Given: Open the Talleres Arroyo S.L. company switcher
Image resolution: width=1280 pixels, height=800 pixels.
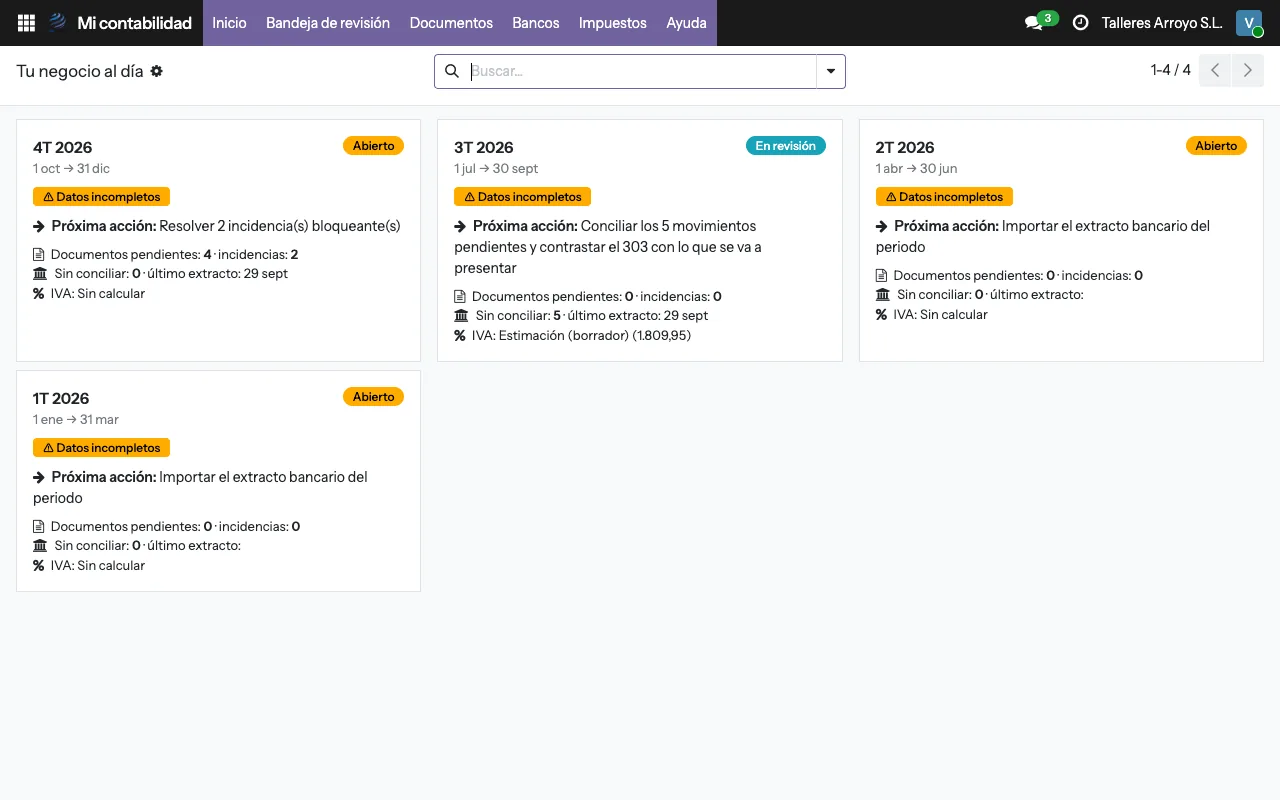Looking at the screenshot, I should pyautogui.click(x=1162, y=23).
